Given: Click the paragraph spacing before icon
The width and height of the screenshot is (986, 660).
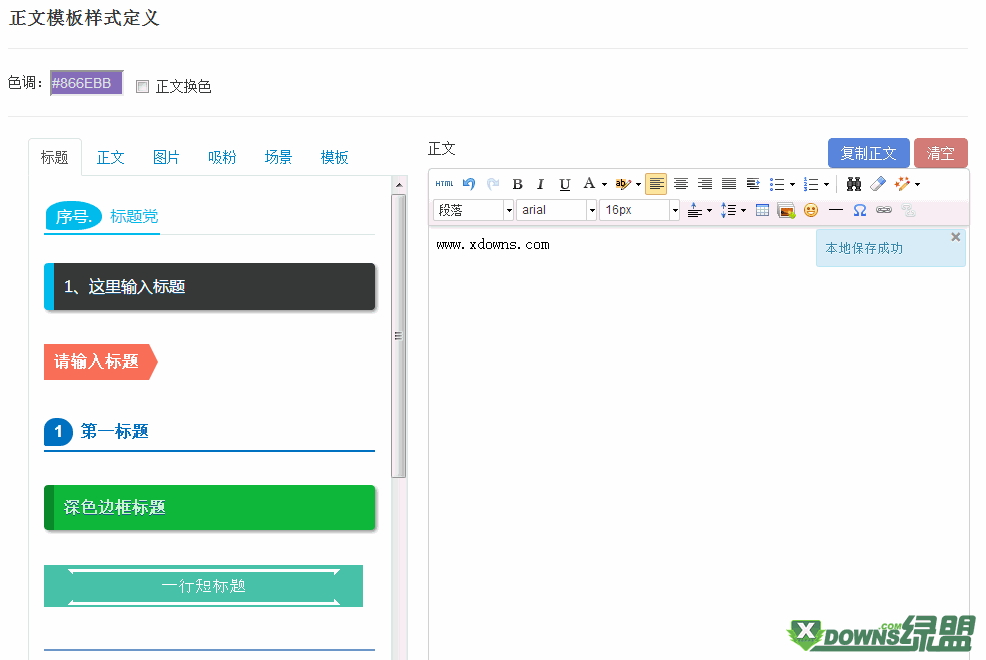Looking at the screenshot, I should [694, 210].
